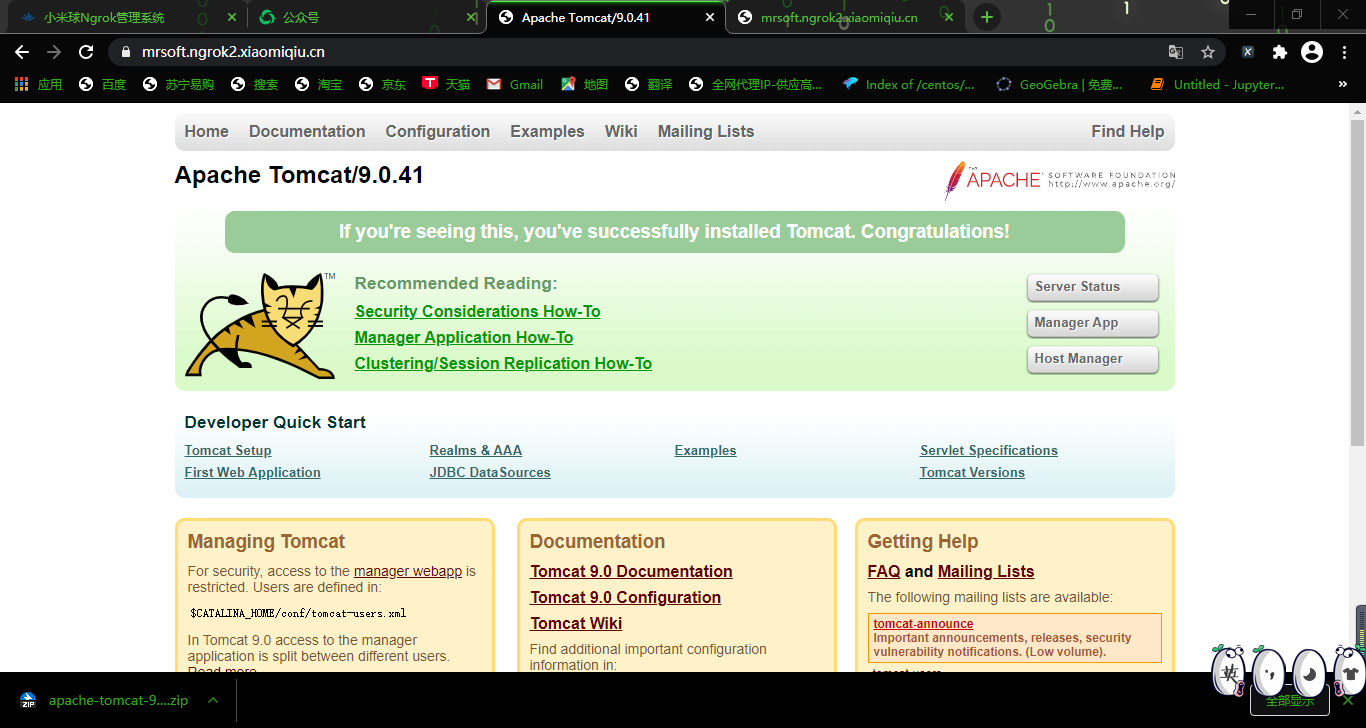Open Clustering/Session Replication How-To link
Screen dimensions: 1366x728
coord(503,363)
